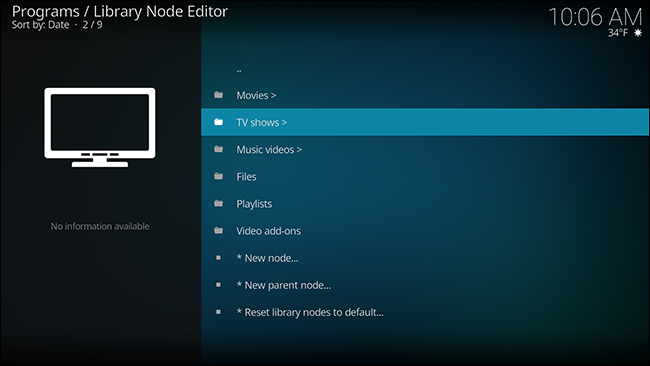Click the sunny weather icon
Image resolution: width=650 pixels, height=366 pixels.
[638, 33]
